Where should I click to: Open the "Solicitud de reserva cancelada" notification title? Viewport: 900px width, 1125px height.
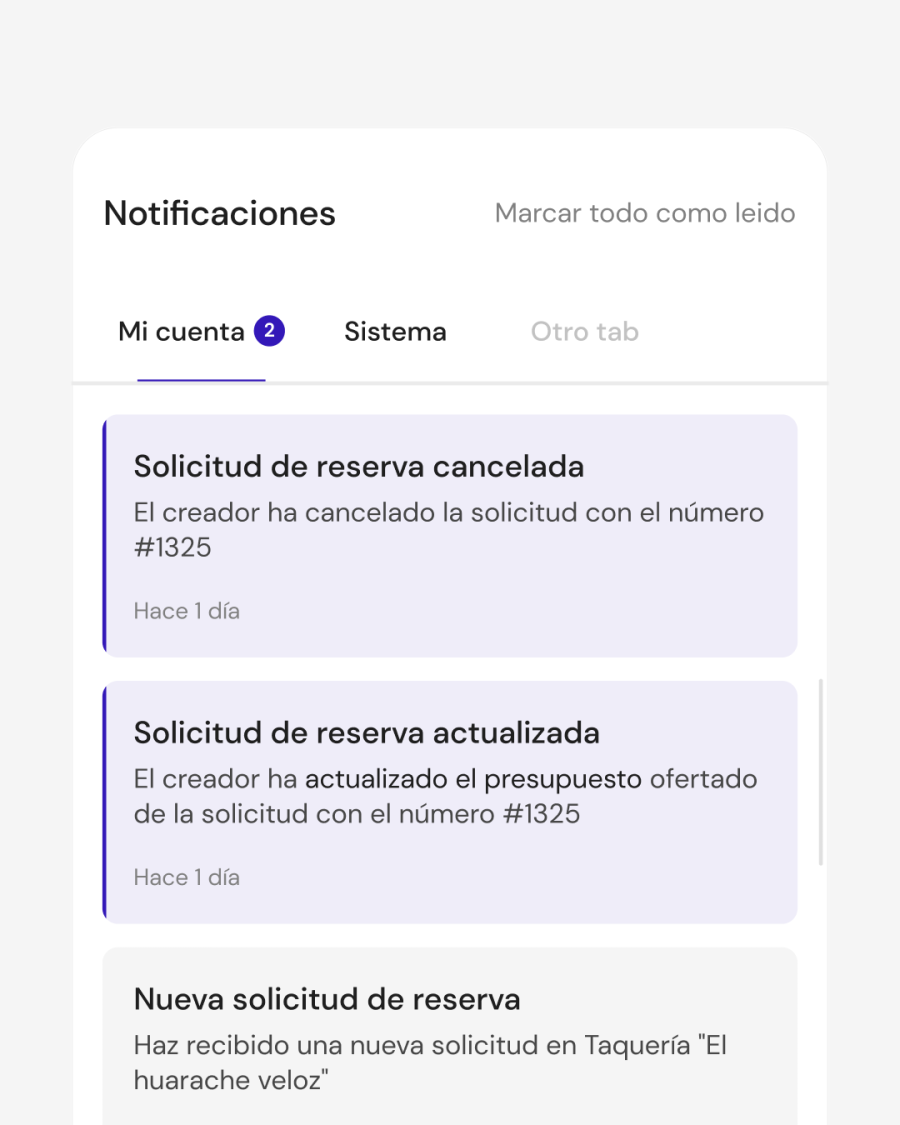tap(359, 467)
